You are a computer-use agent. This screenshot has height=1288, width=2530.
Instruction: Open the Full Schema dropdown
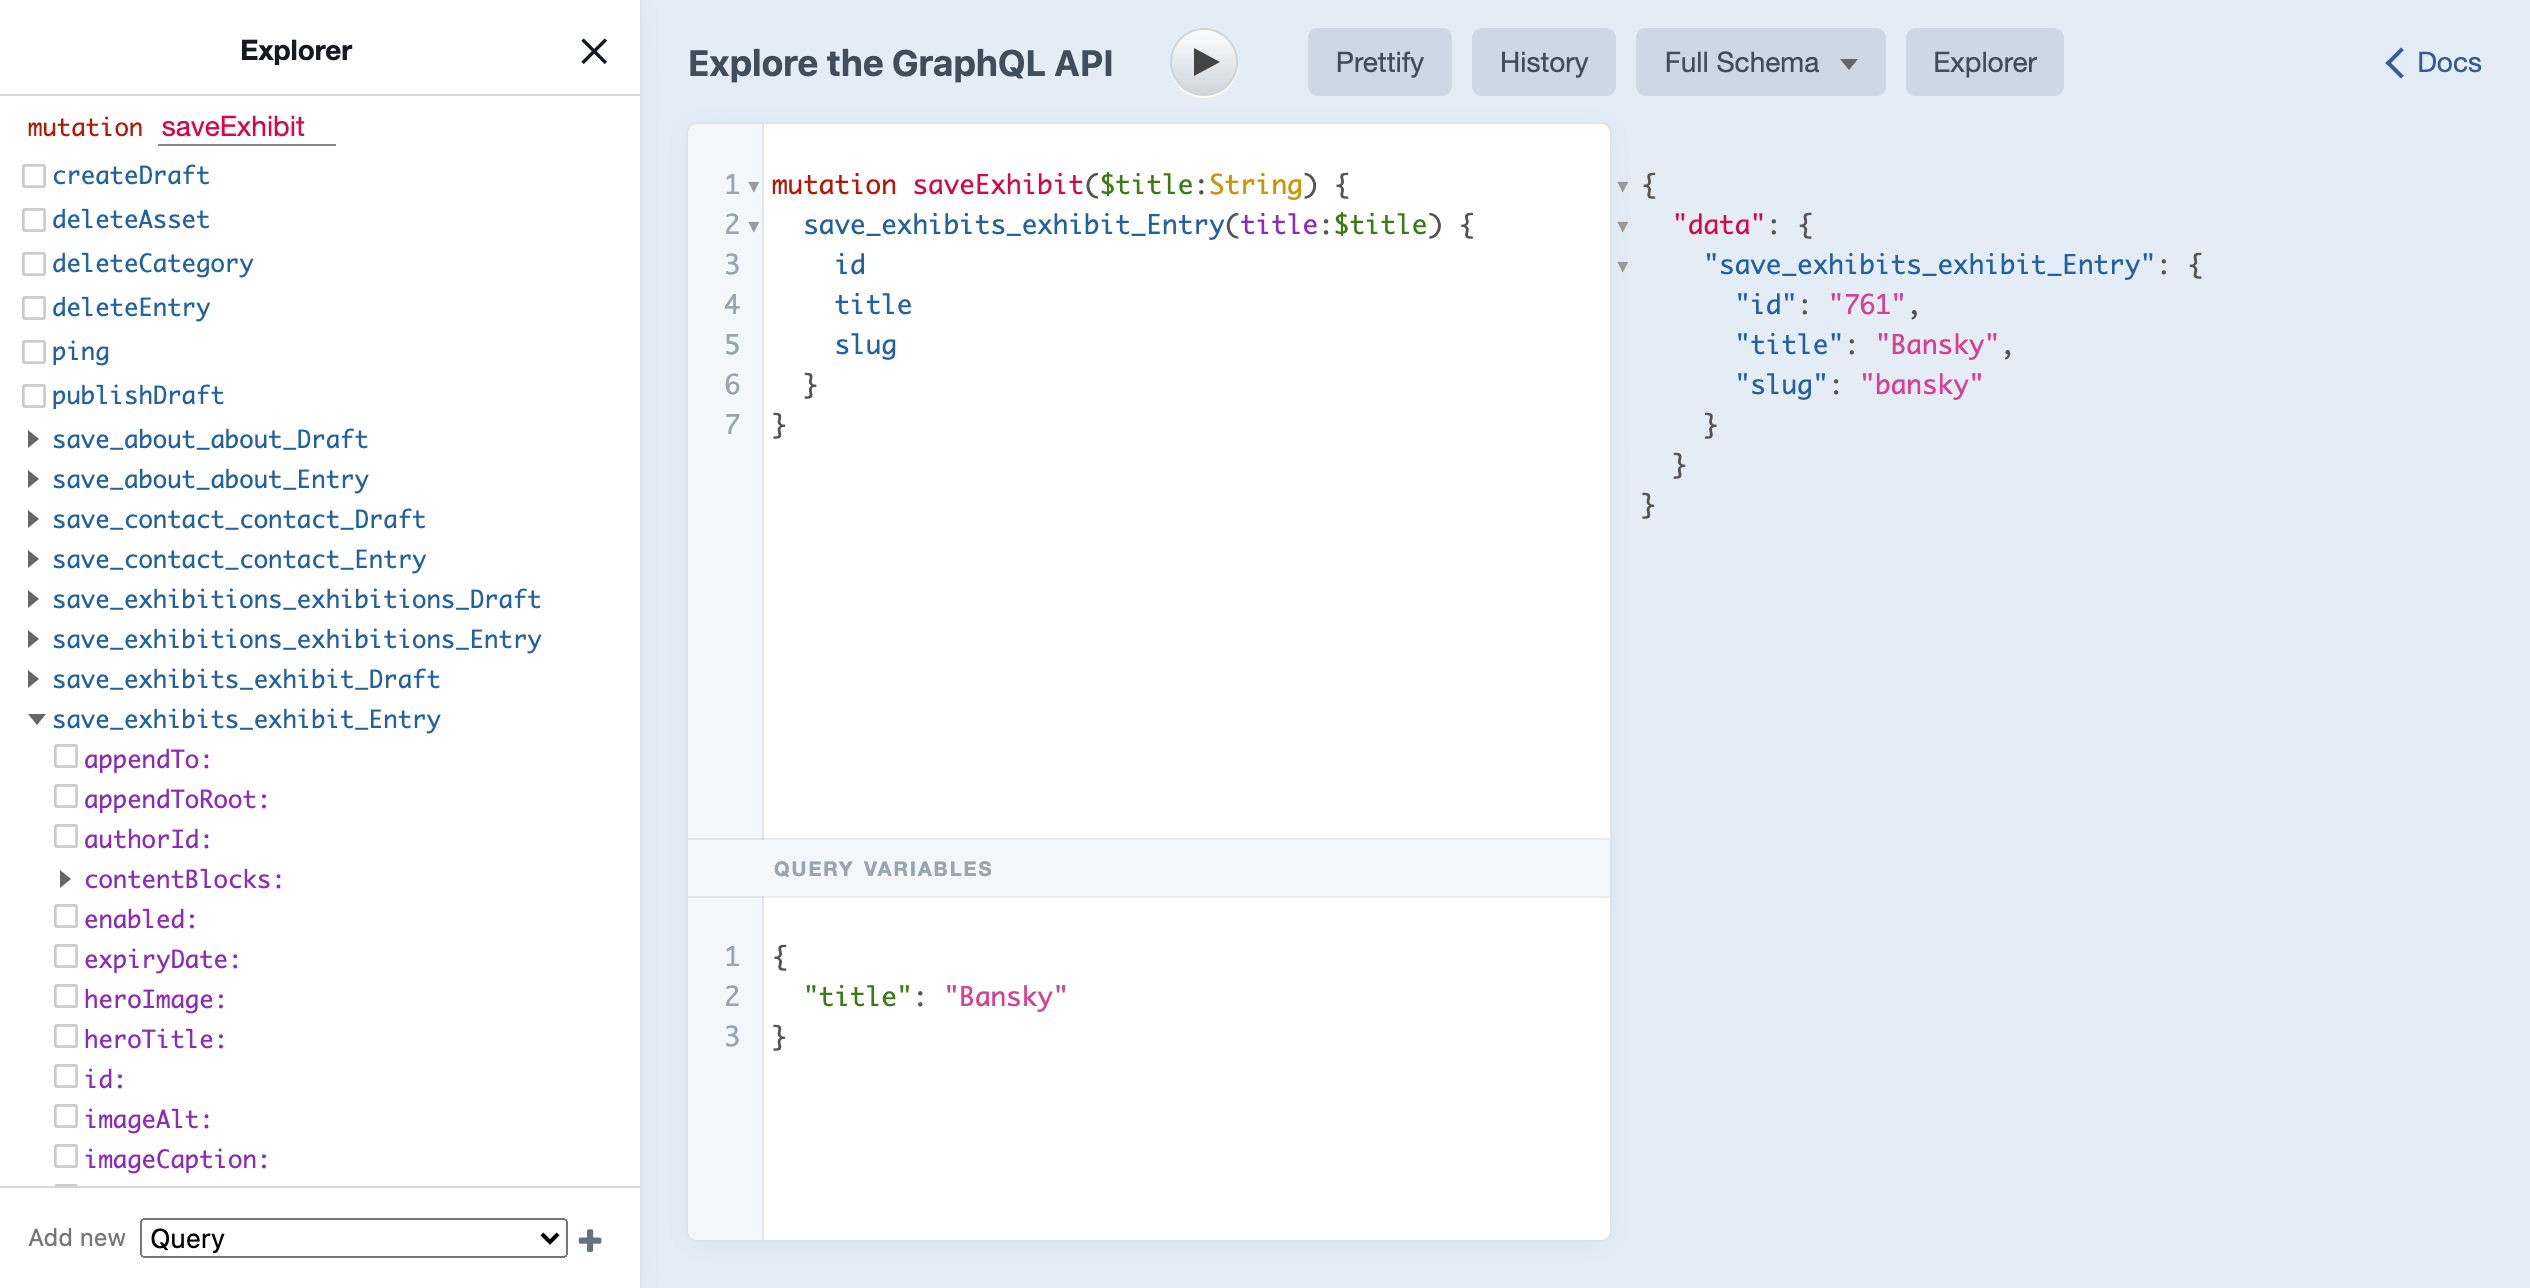[x=1760, y=62]
